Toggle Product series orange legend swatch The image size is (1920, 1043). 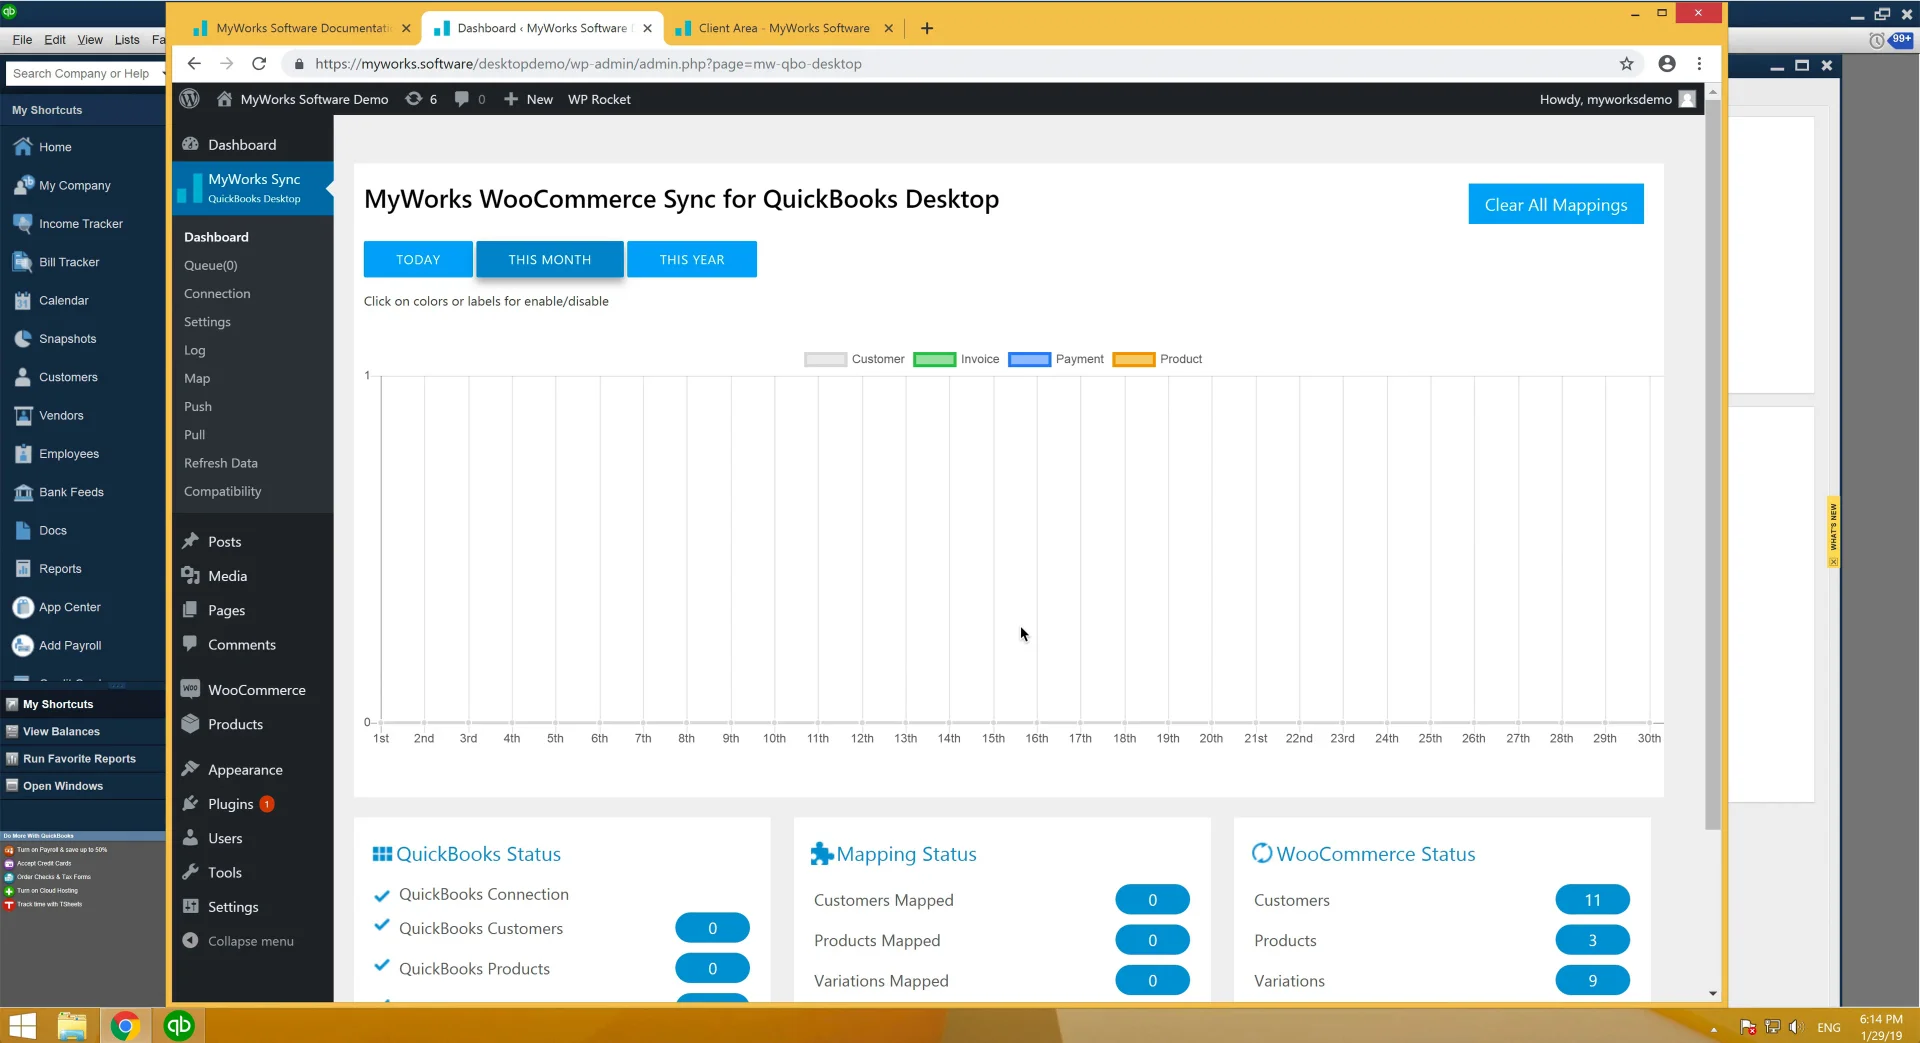1134,359
